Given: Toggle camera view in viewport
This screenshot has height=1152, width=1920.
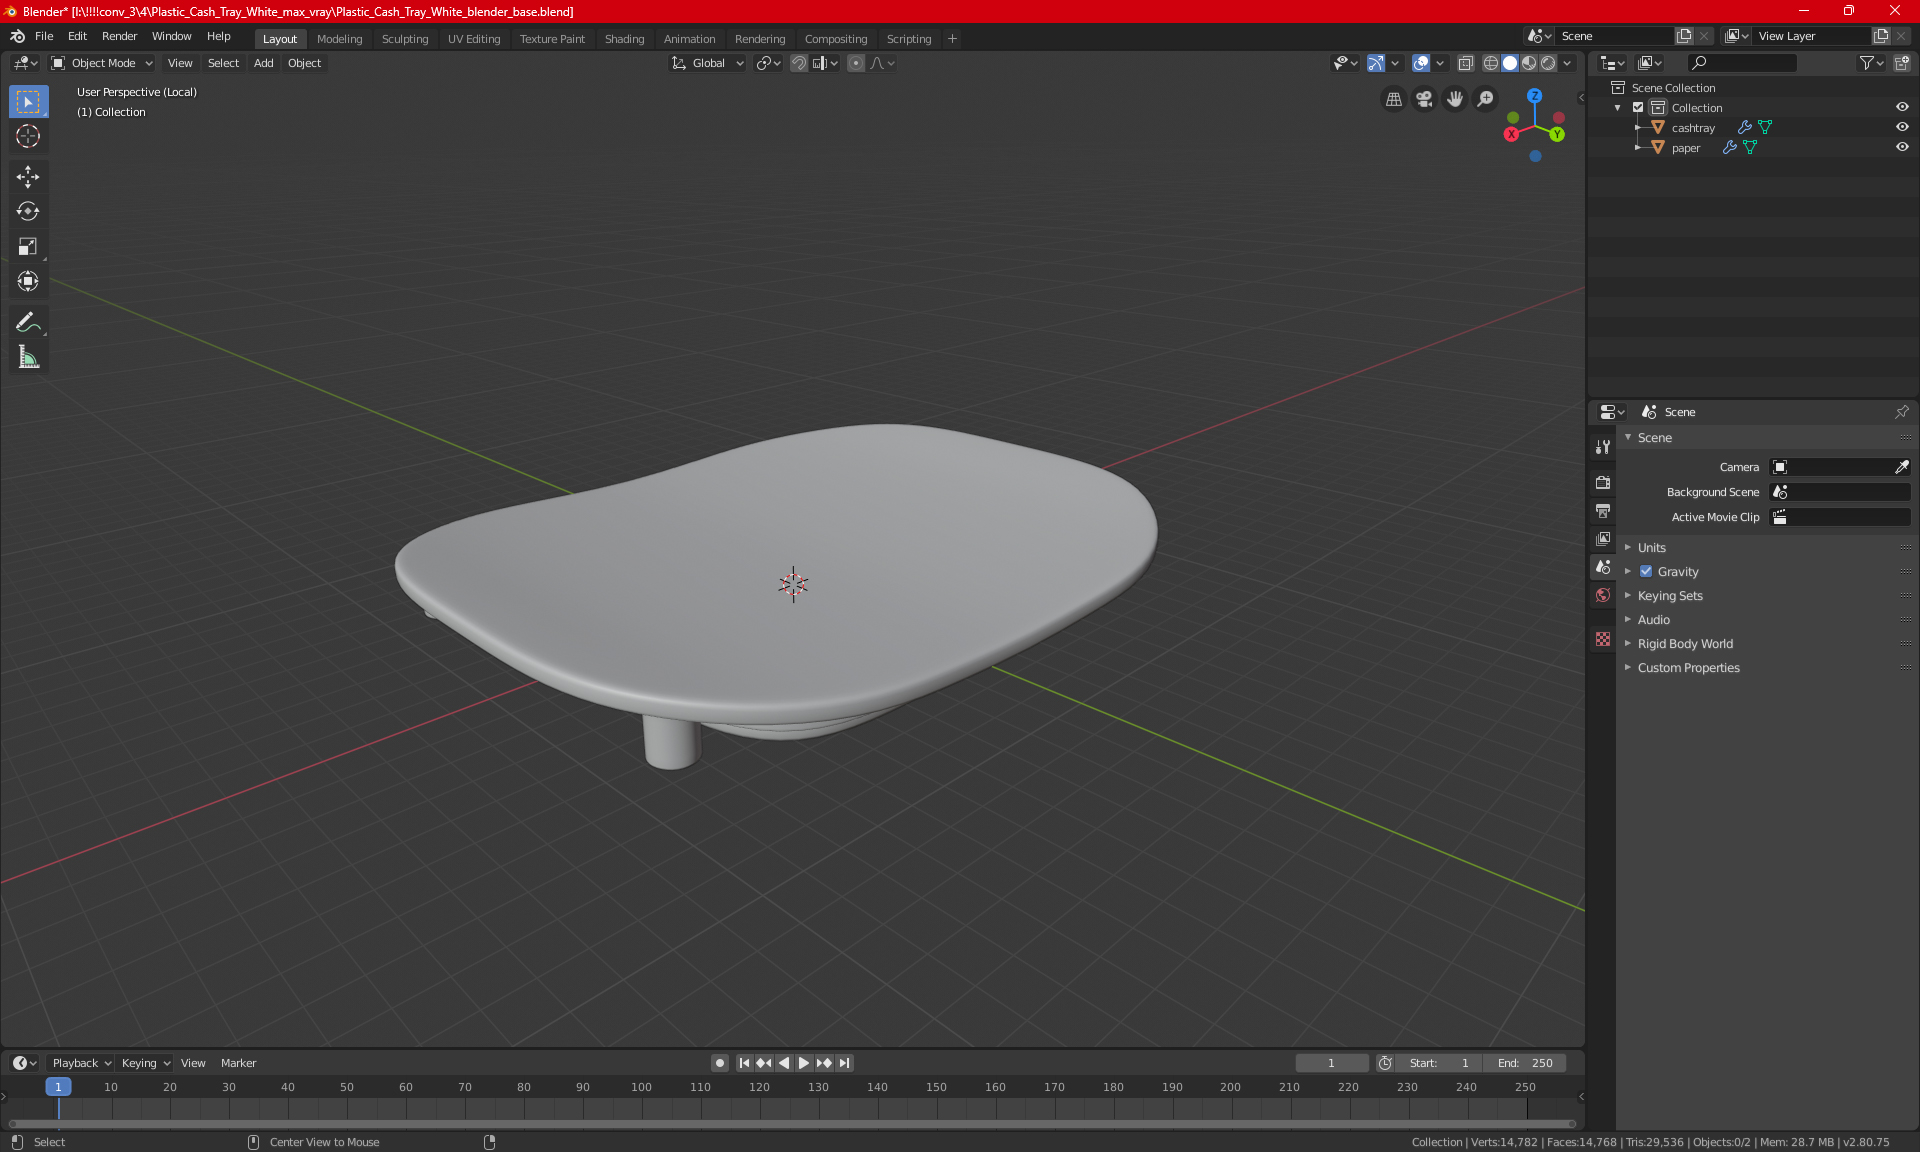Looking at the screenshot, I should tap(1424, 99).
